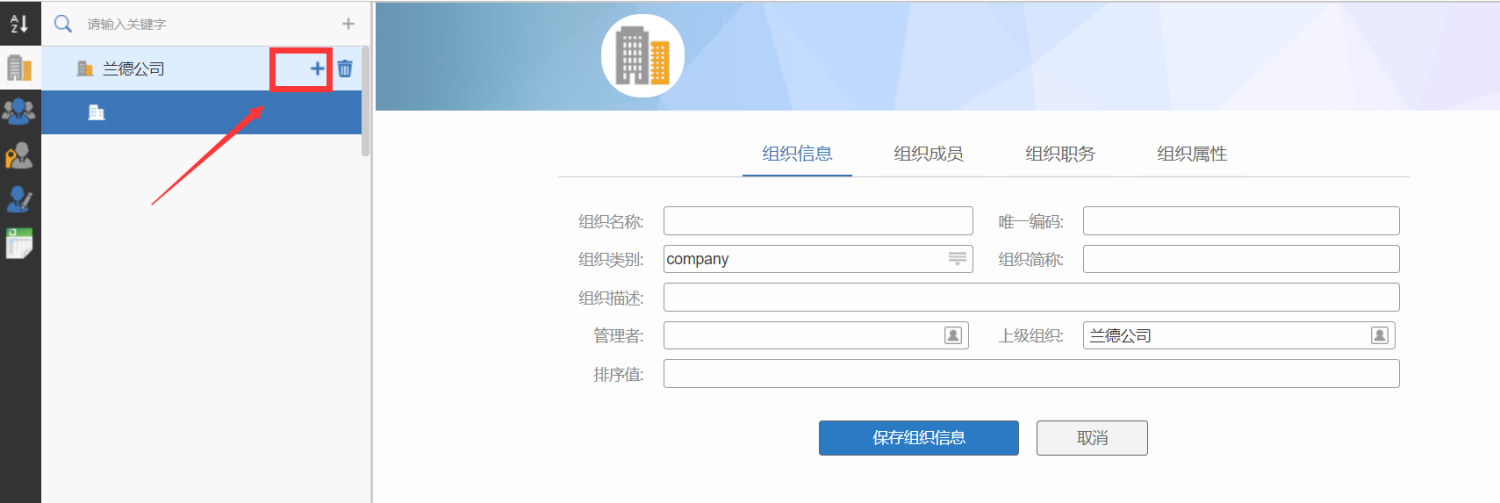Open the key-and-person roles icon in the sidebar
Screen dimensions: 1500x503
point(19,155)
